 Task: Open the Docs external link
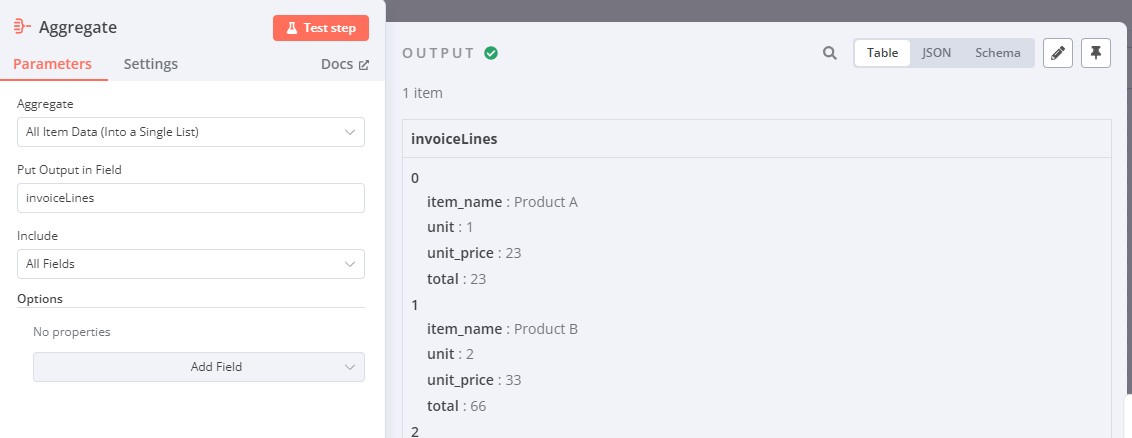(345, 64)
